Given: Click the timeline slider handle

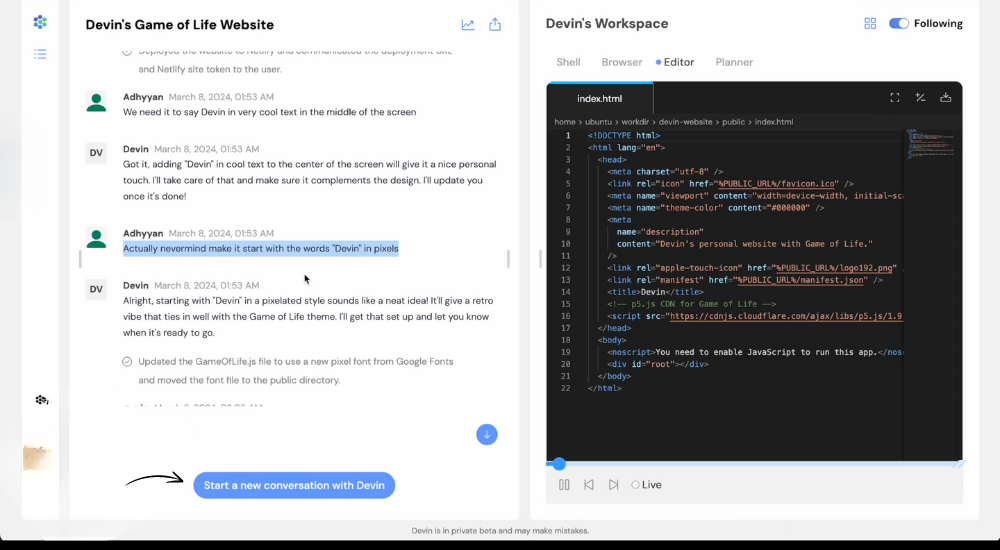Looking at the screenshot, I should click(x=559, y=464).
